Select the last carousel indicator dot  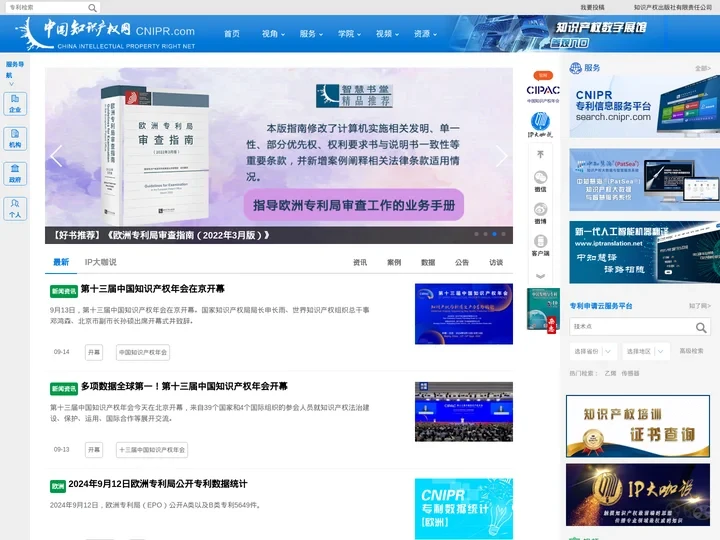[x=503, y=234]
